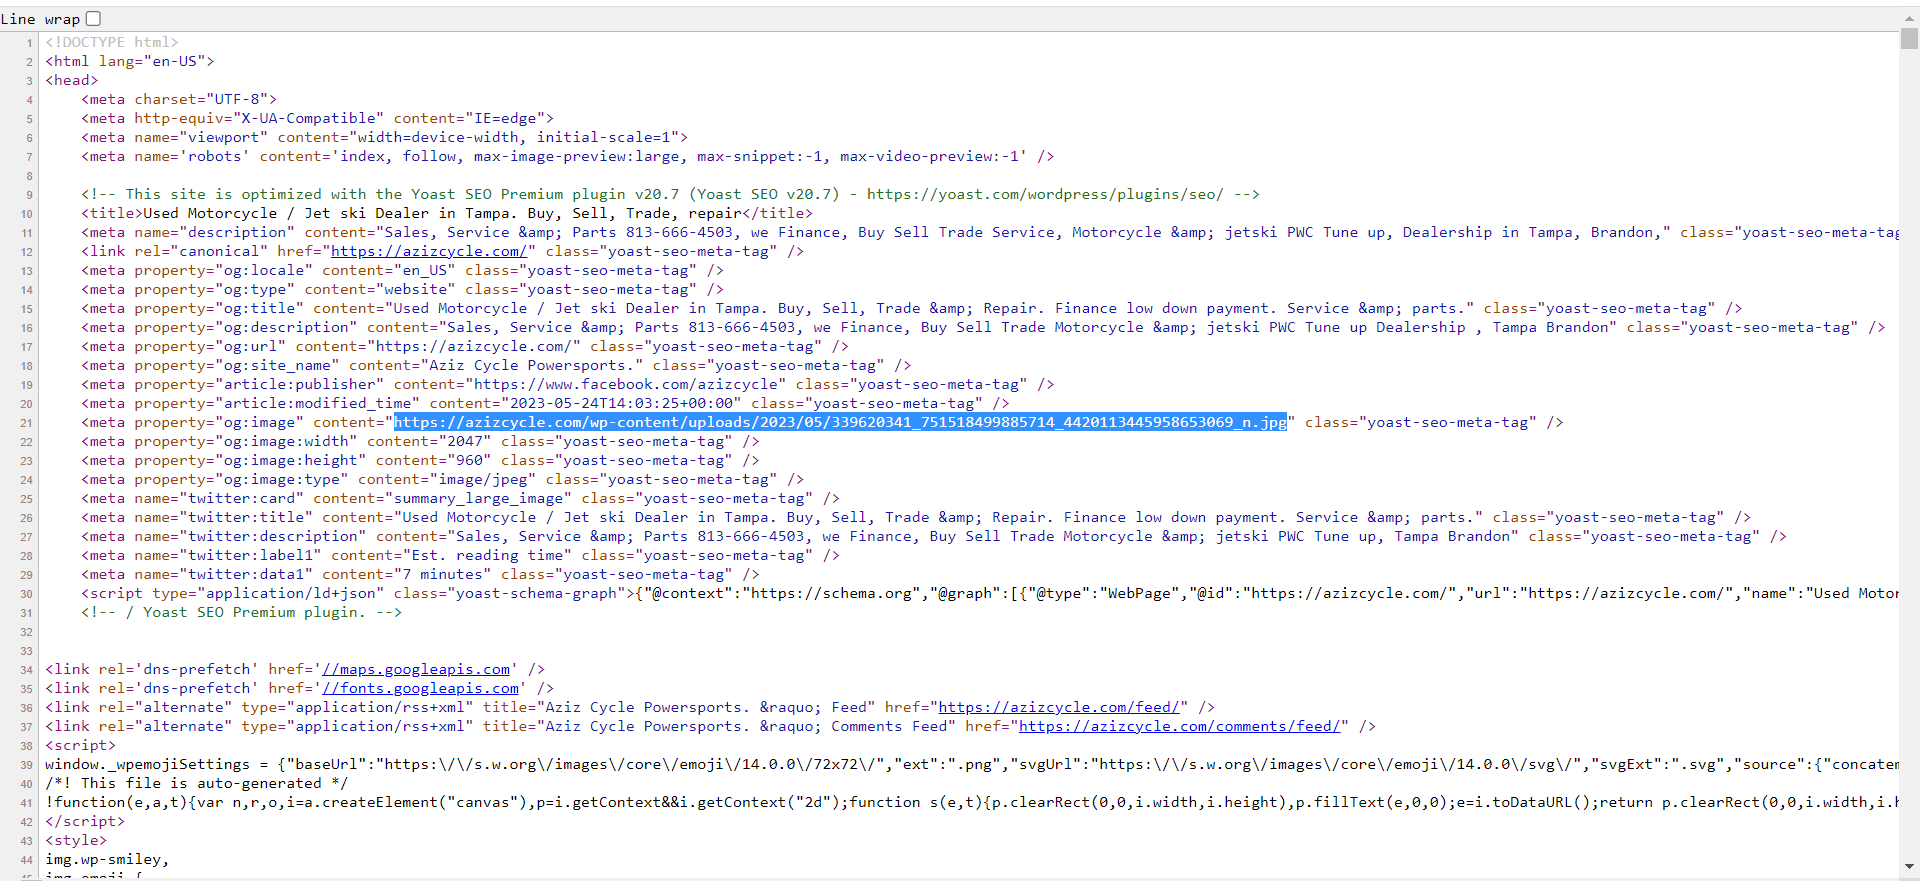
Task: Click the Yoast SEO Premium v20.7 comment
Action: pos(670,194)
